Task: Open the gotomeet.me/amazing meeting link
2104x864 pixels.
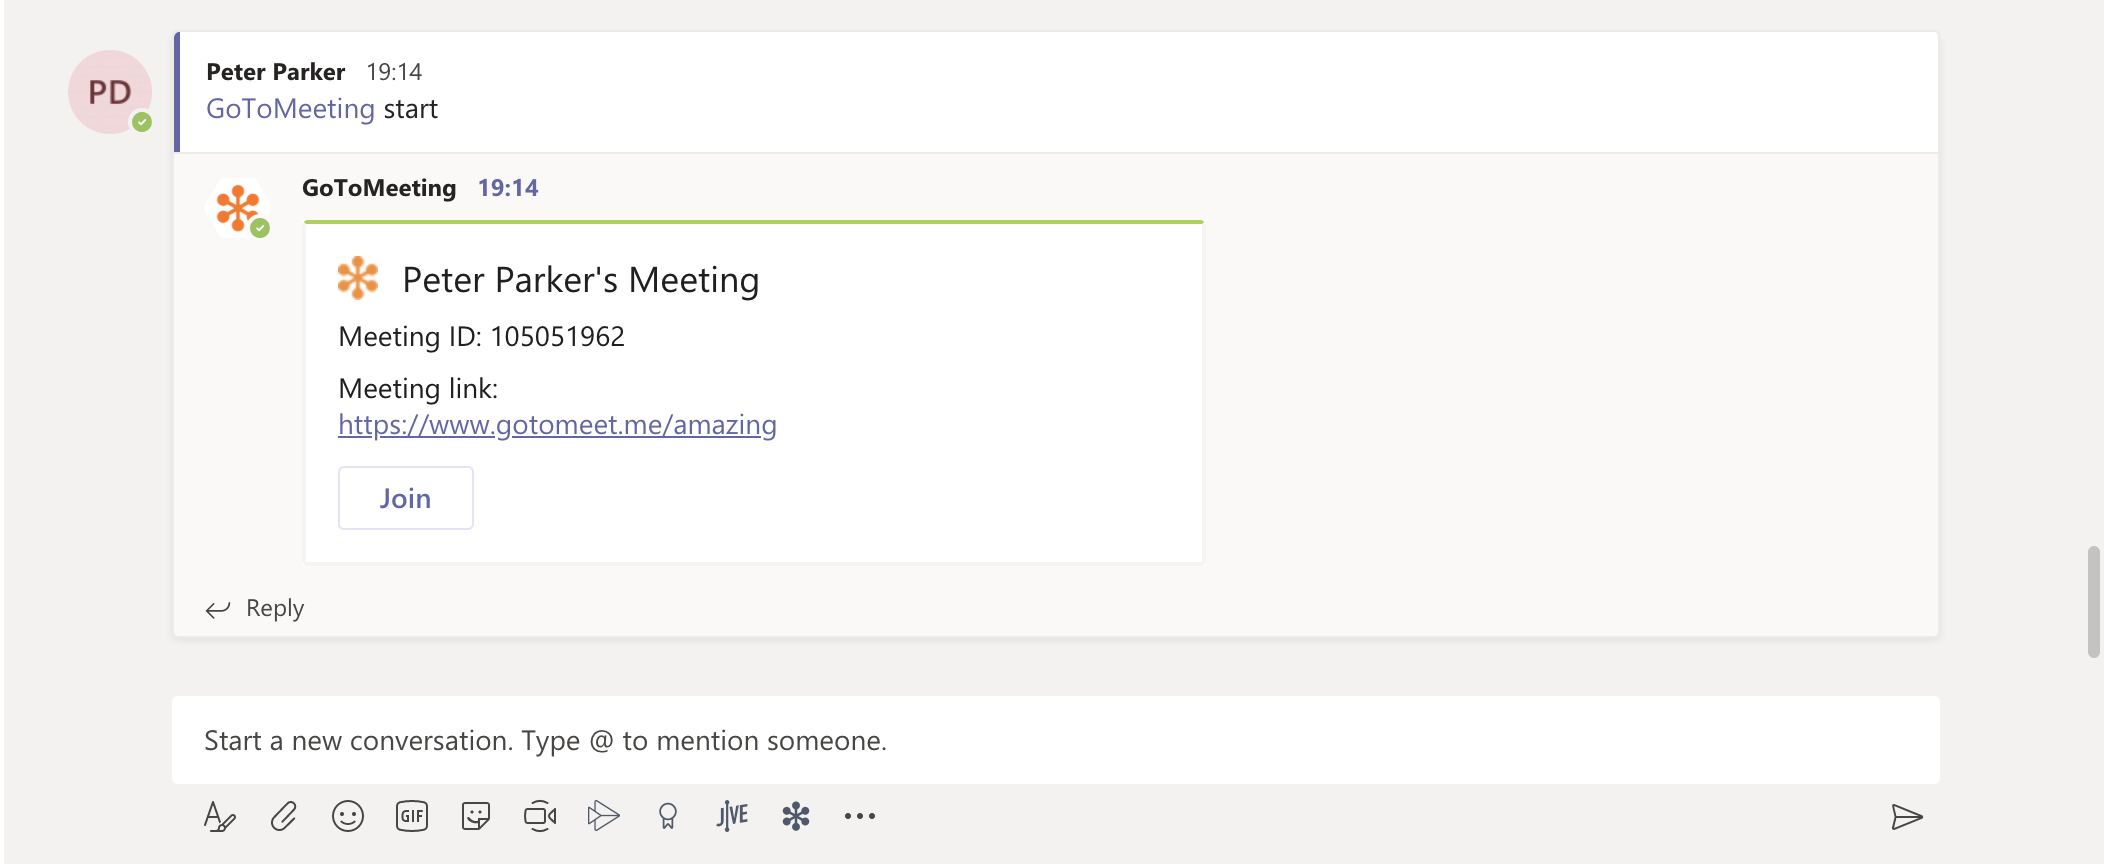Action: tap(557, 425)
